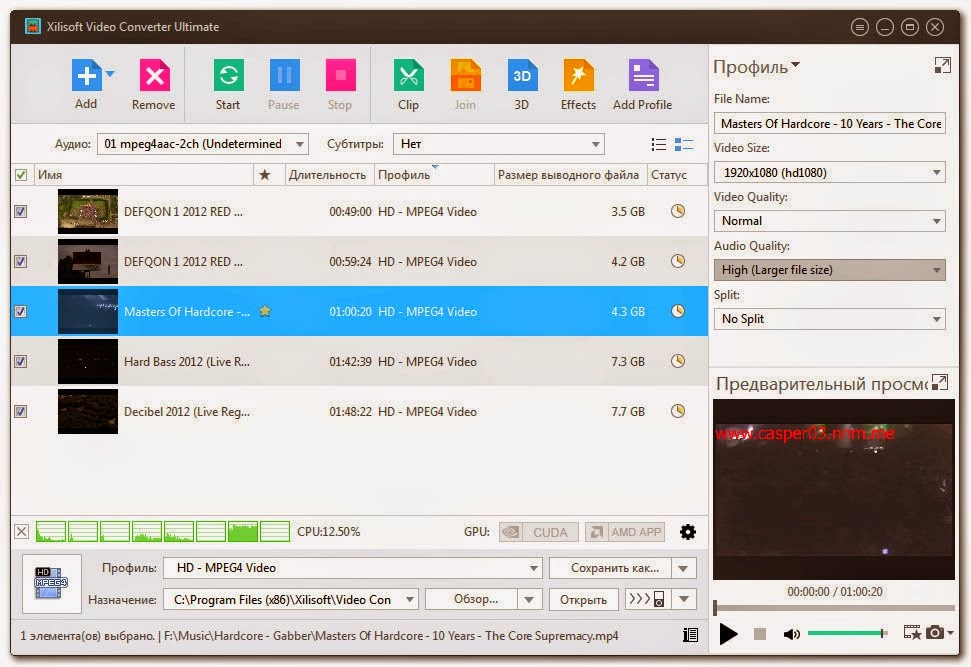Close the CPU usage graph panel
Viewport: 971px width, 667px height.
coord(22,532)
